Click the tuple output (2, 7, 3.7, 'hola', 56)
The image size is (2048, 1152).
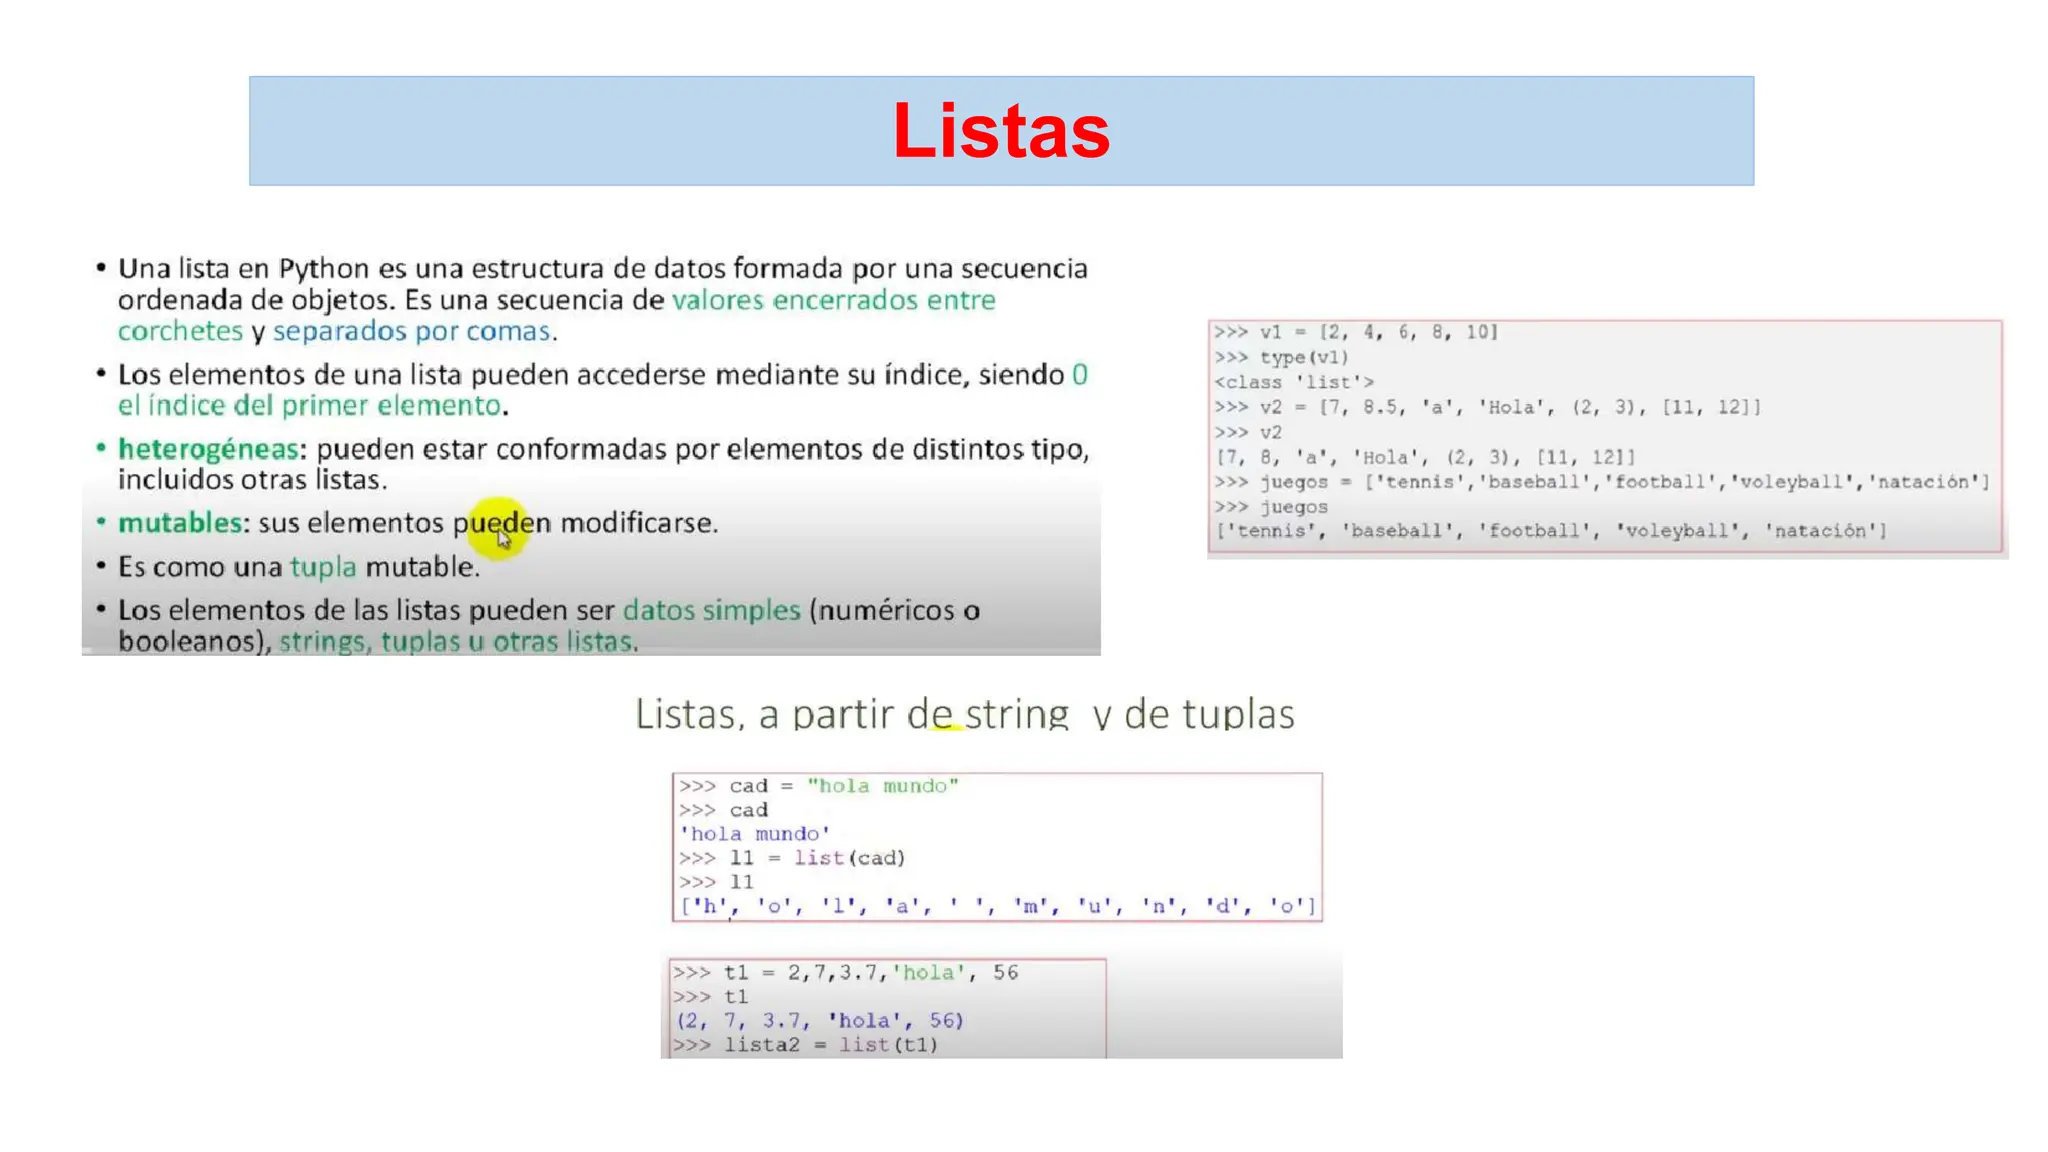[x=820, y=1021]
